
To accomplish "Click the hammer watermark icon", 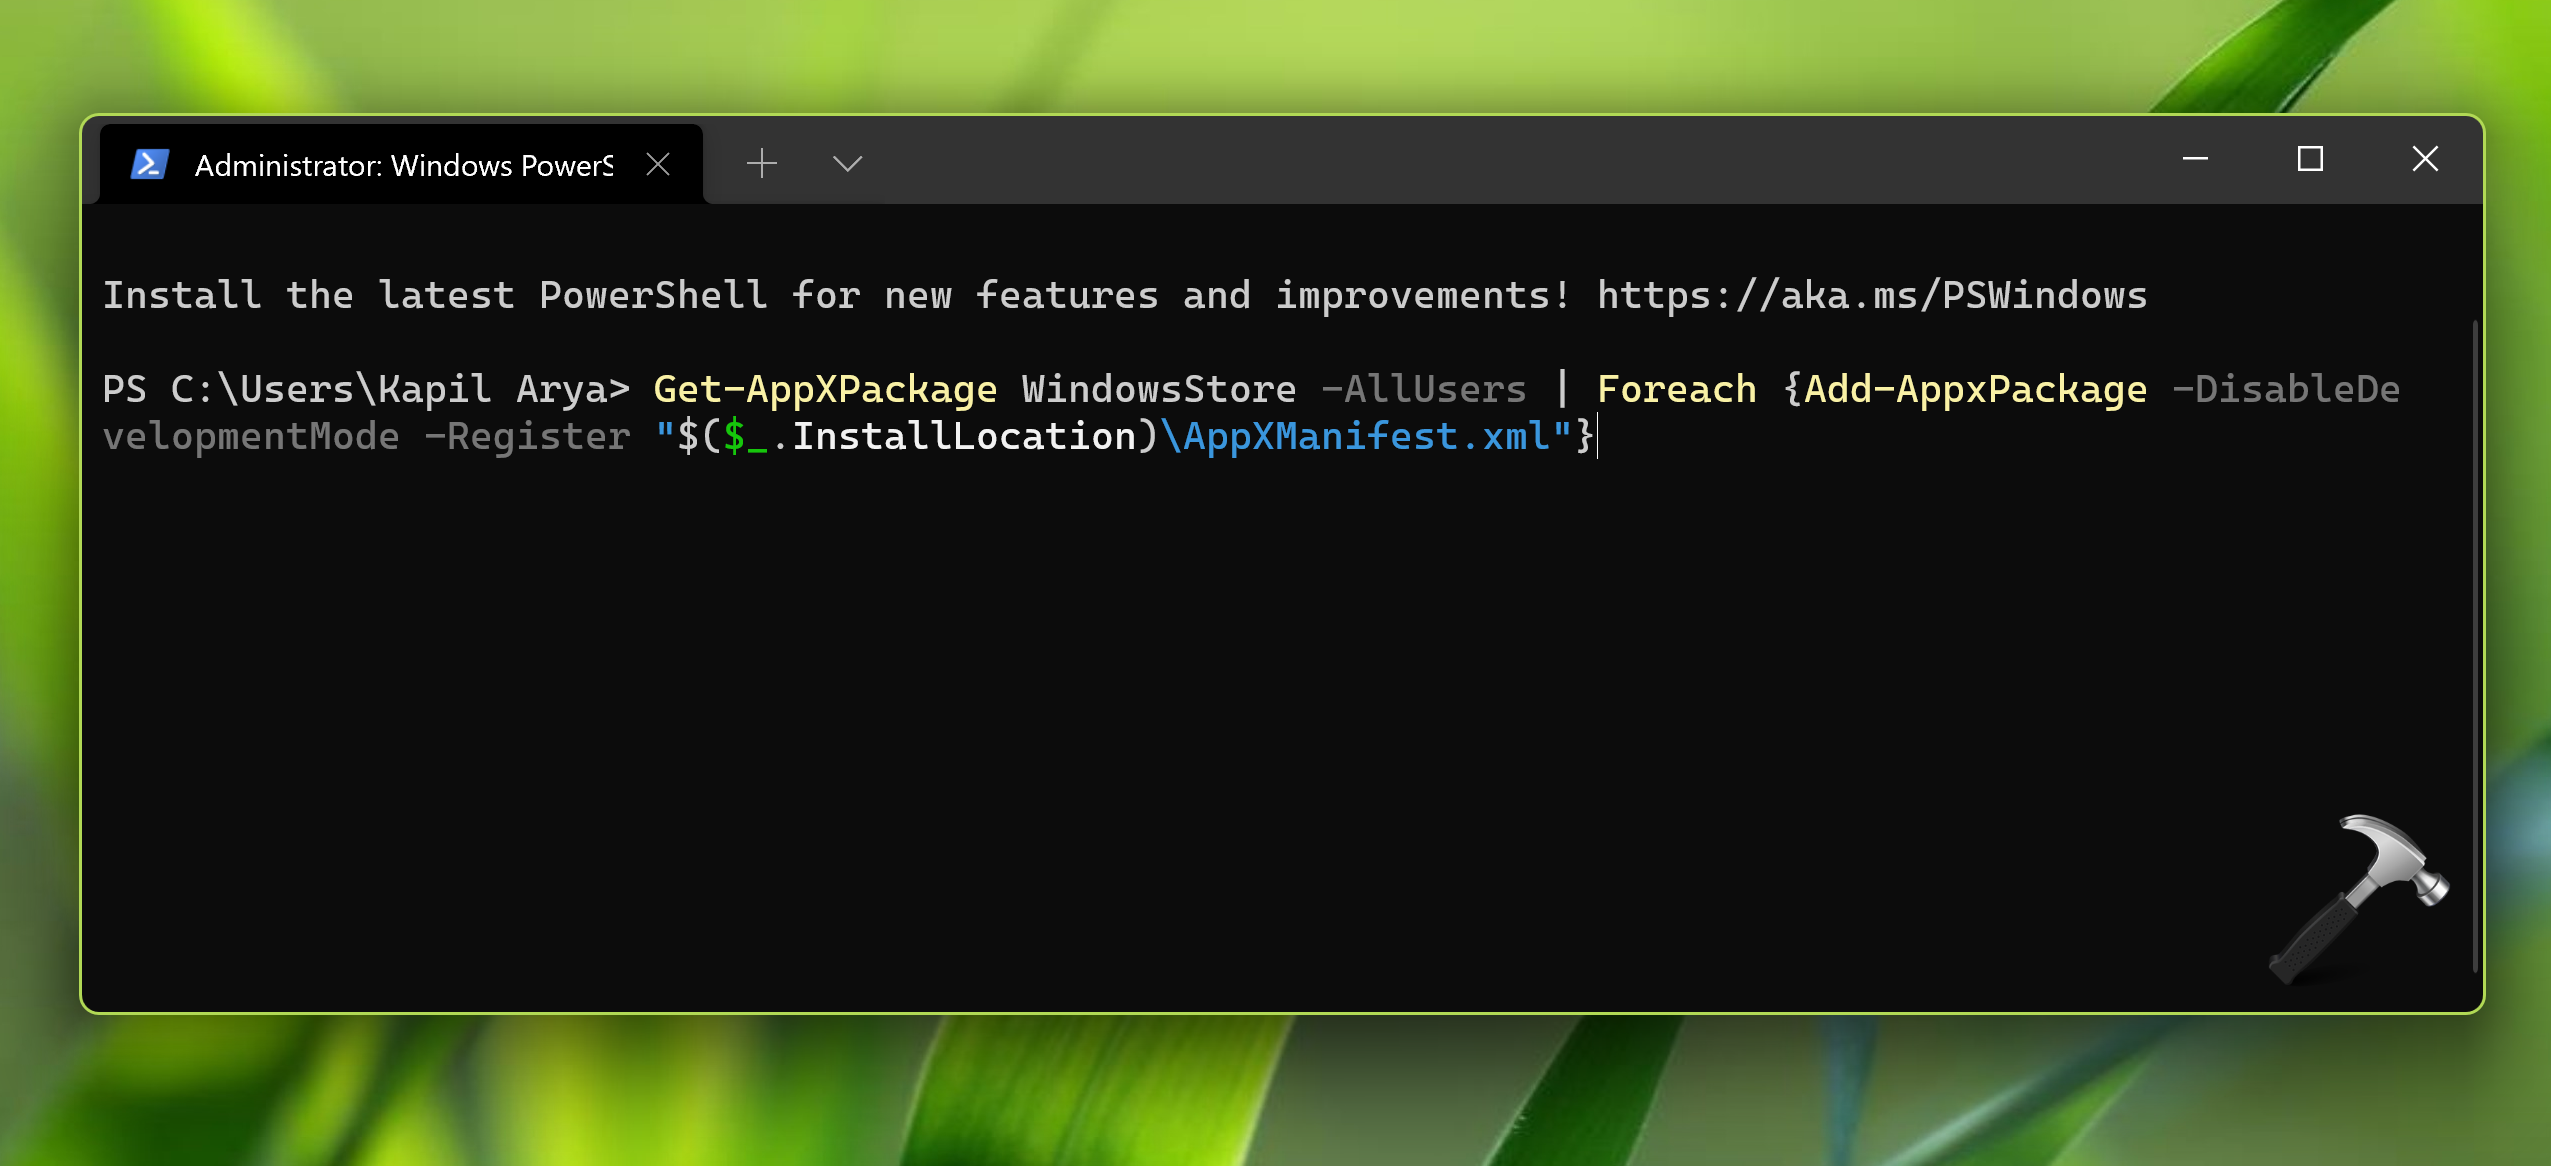I will [x=2359, y=898].
